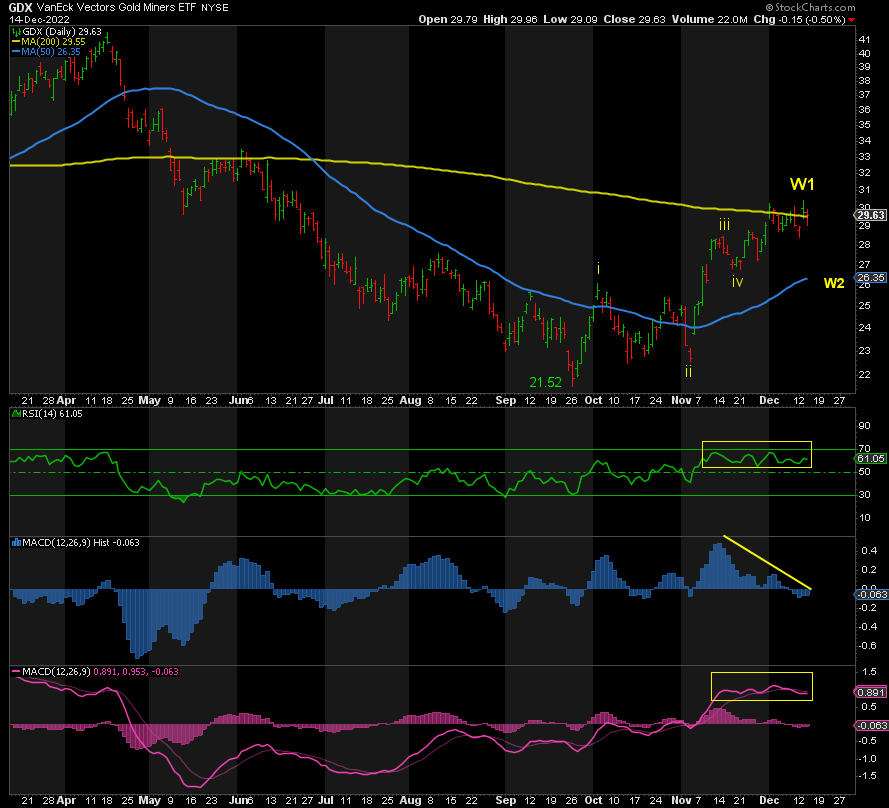Click the 61.05 RSI value tag on axis

(x=870, y=458)
